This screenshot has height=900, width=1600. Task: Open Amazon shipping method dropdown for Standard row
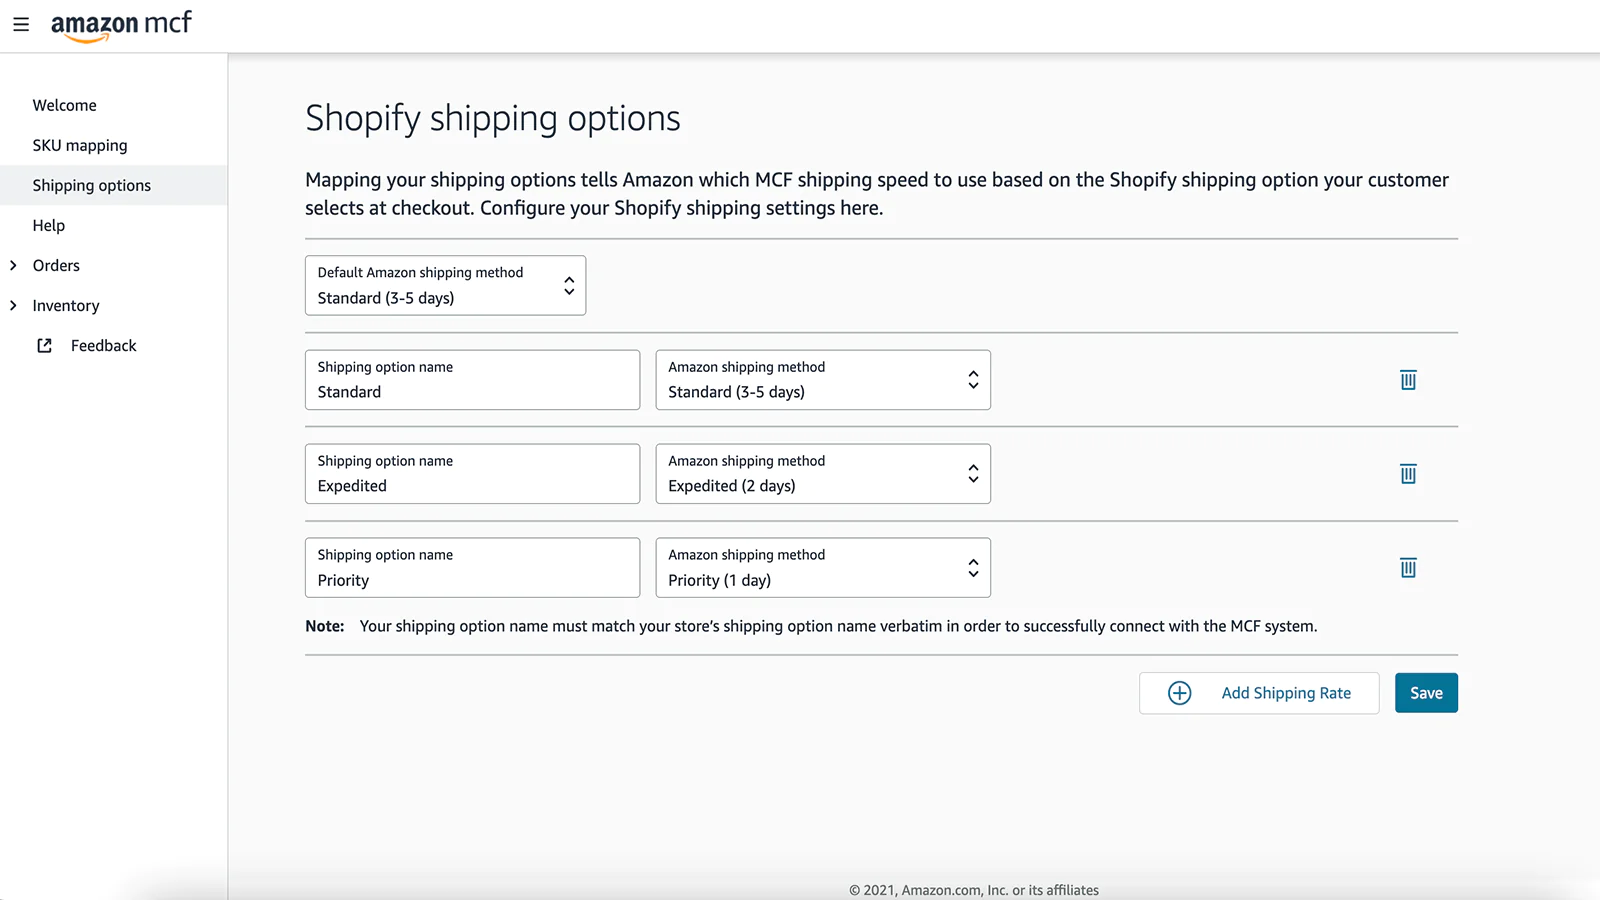coord(823,380)
